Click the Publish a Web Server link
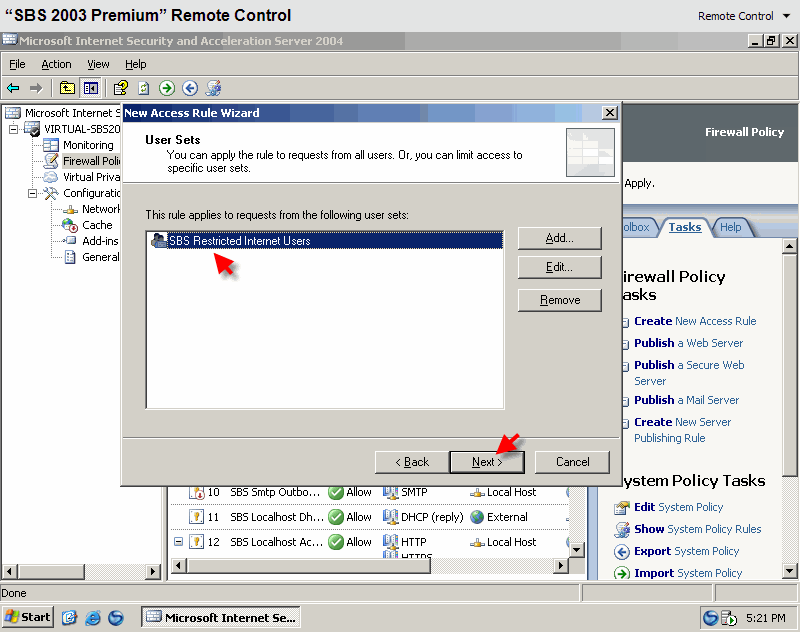This screenshot has height=632, width=800. pos(688,343)
